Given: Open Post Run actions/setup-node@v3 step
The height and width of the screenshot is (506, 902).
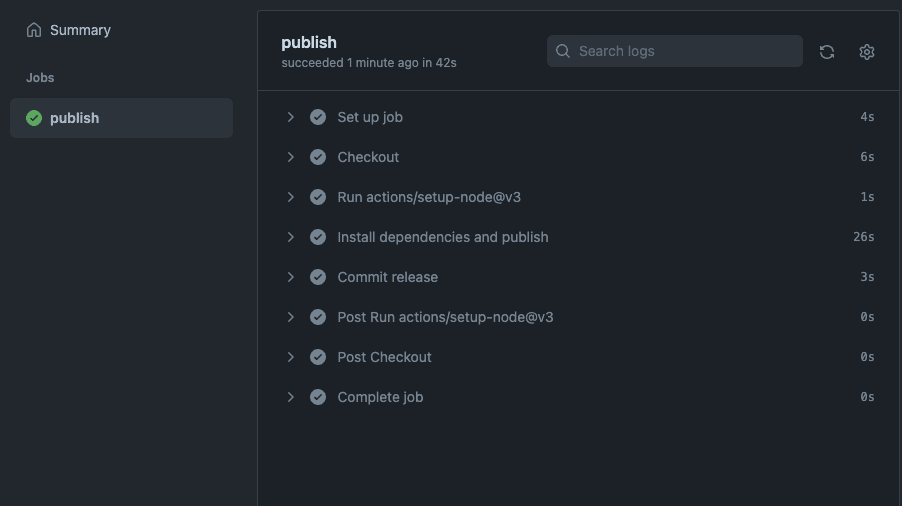Looking at the screenshot, I should click(x=445, y=317).
